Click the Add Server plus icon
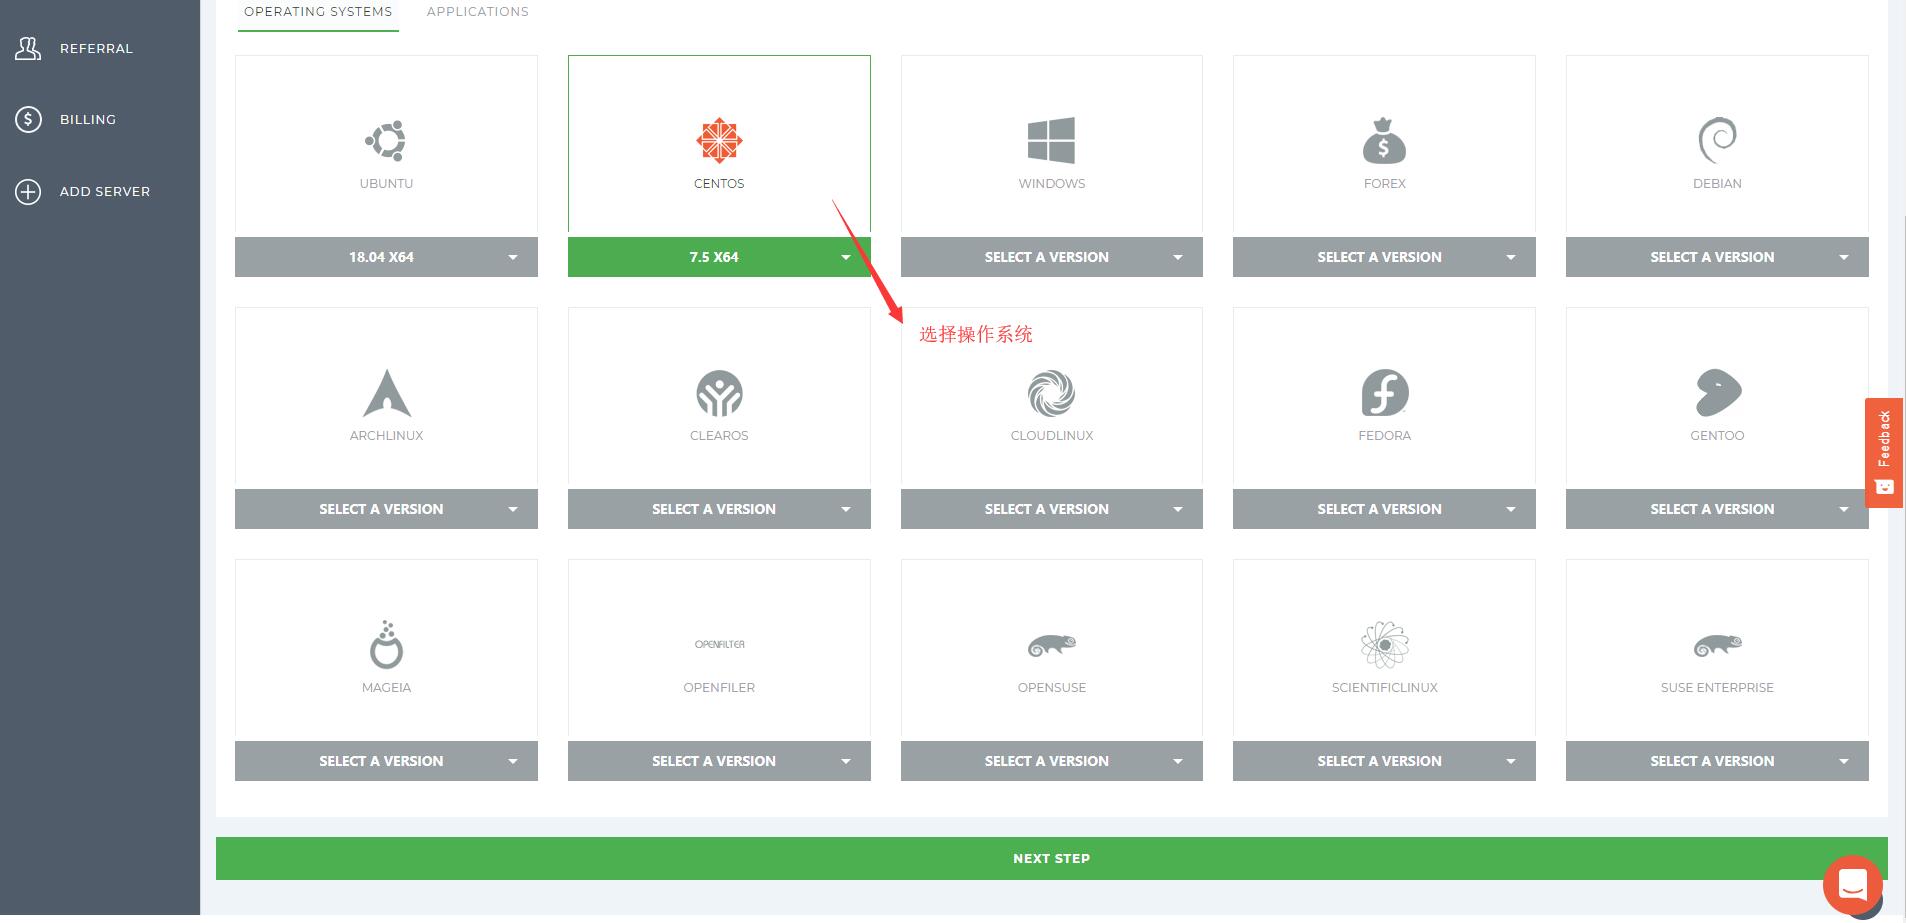1906x923 pixels. click(x=28, y=192)
